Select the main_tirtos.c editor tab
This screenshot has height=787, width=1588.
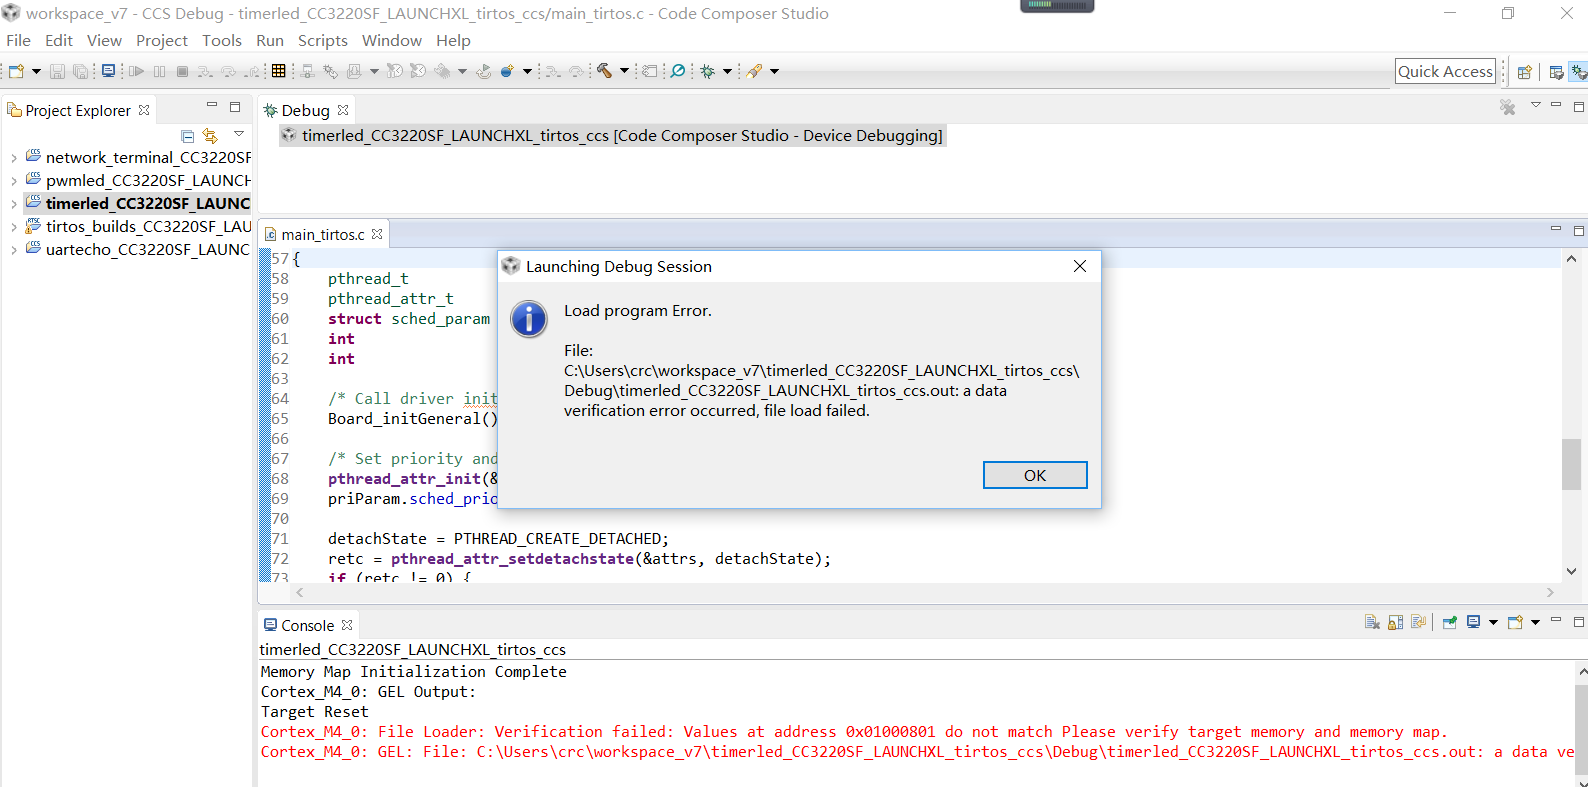(322, 234)
